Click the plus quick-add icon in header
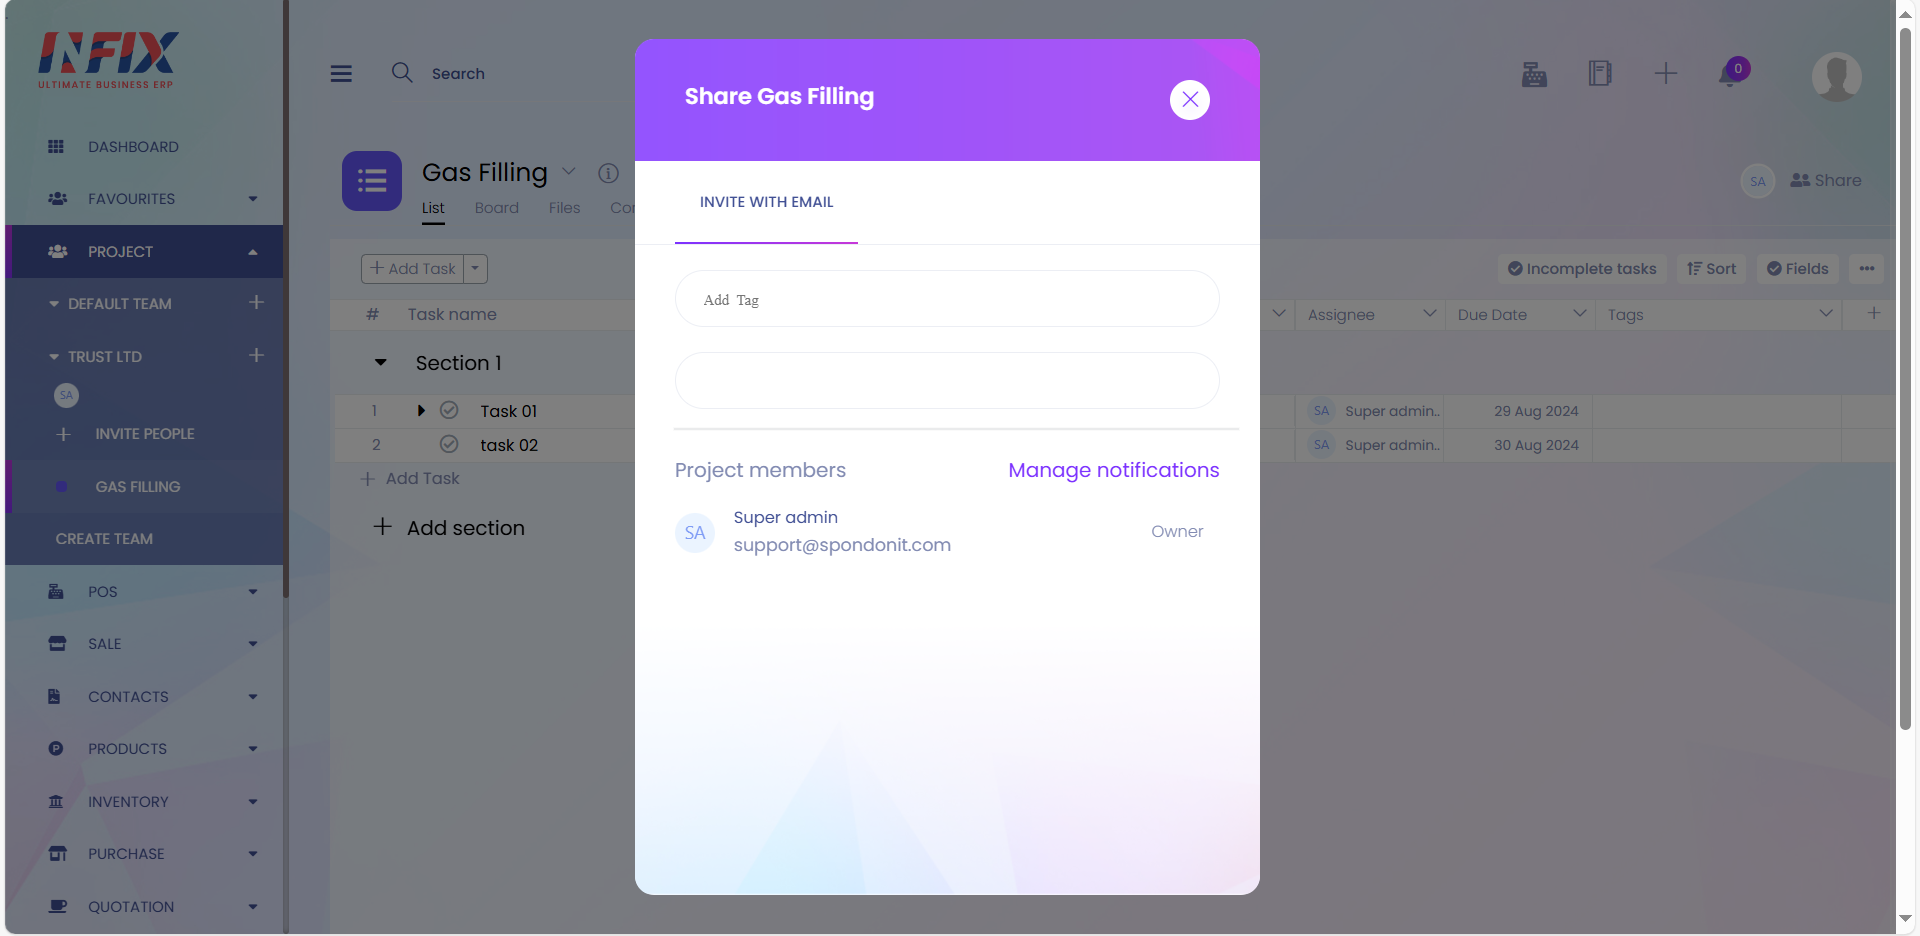 click(x=1666, y=73)
